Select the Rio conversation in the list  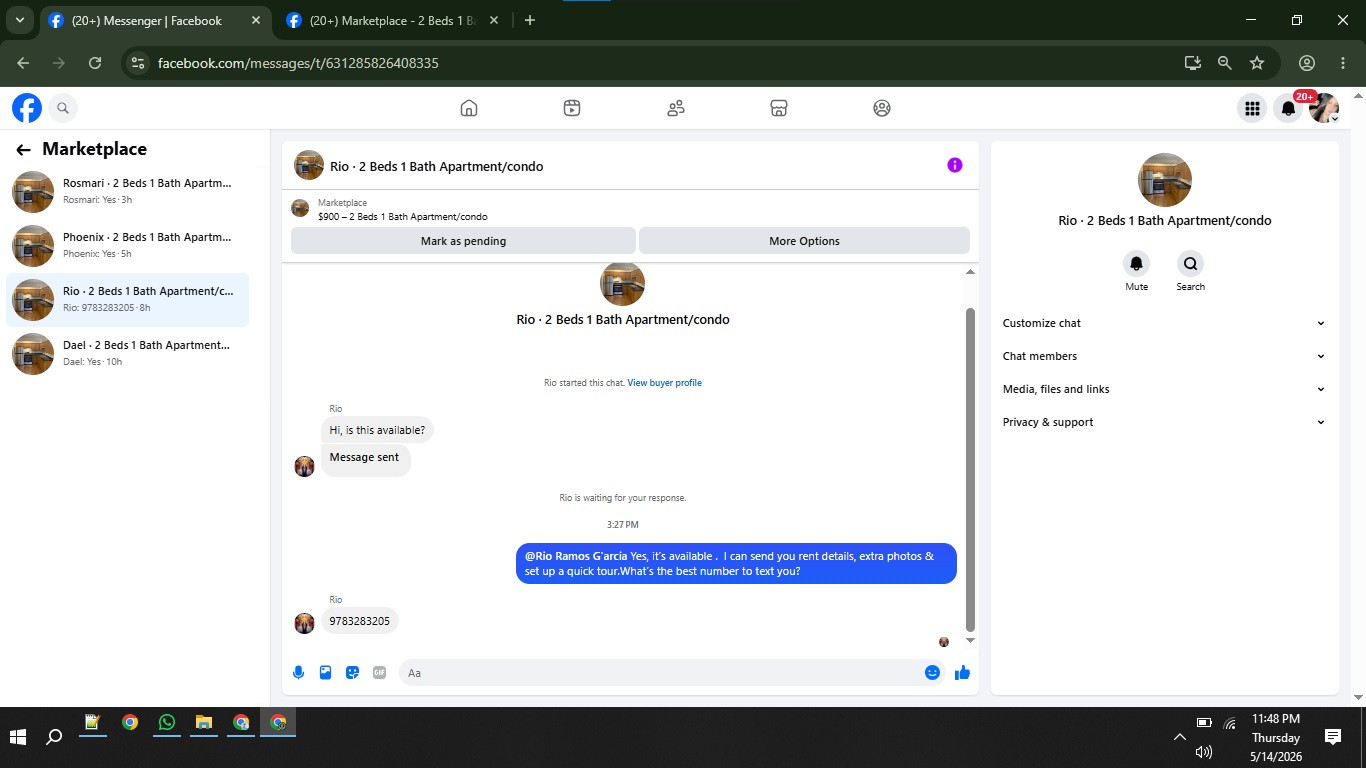(x=128, y=300)
